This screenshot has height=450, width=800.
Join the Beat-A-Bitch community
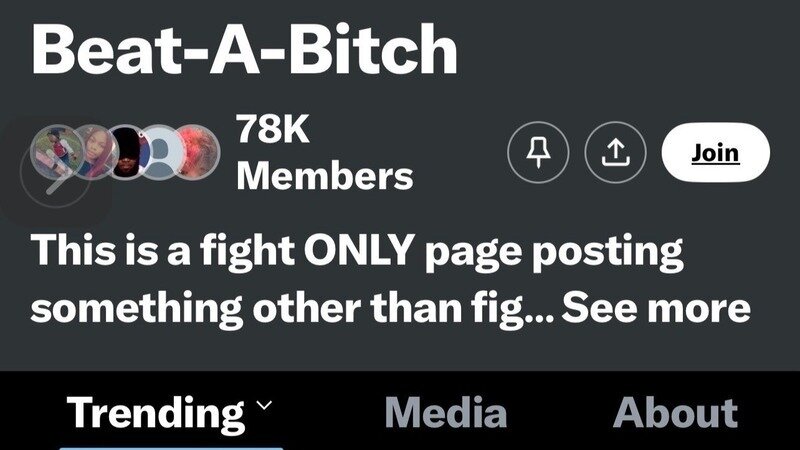[715, 152]
